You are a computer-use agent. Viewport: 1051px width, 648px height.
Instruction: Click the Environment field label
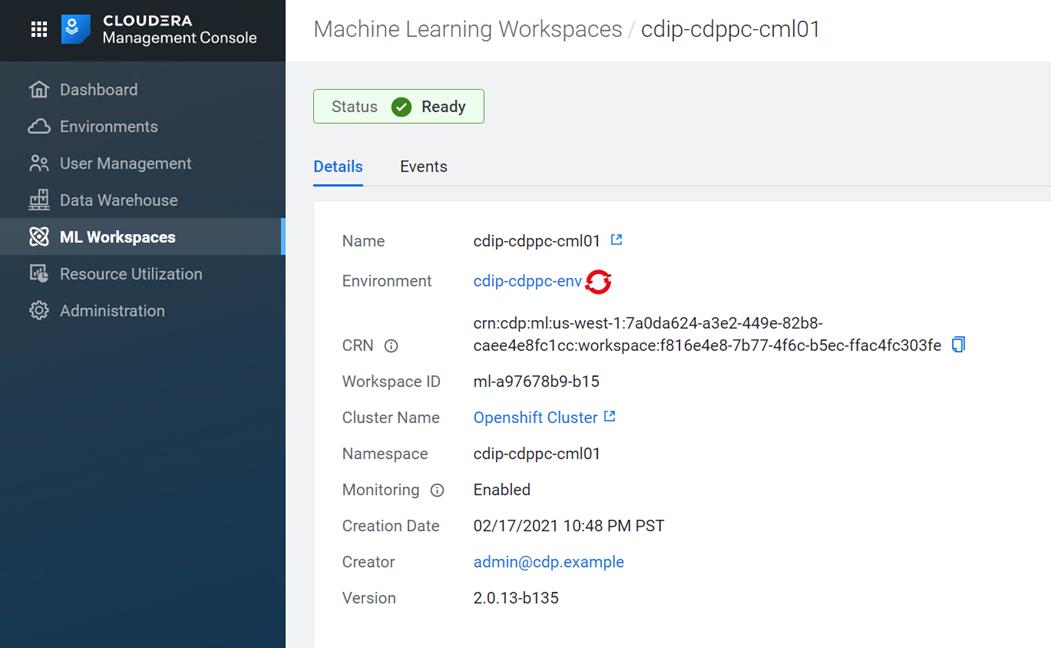click(x=387, y=281)
